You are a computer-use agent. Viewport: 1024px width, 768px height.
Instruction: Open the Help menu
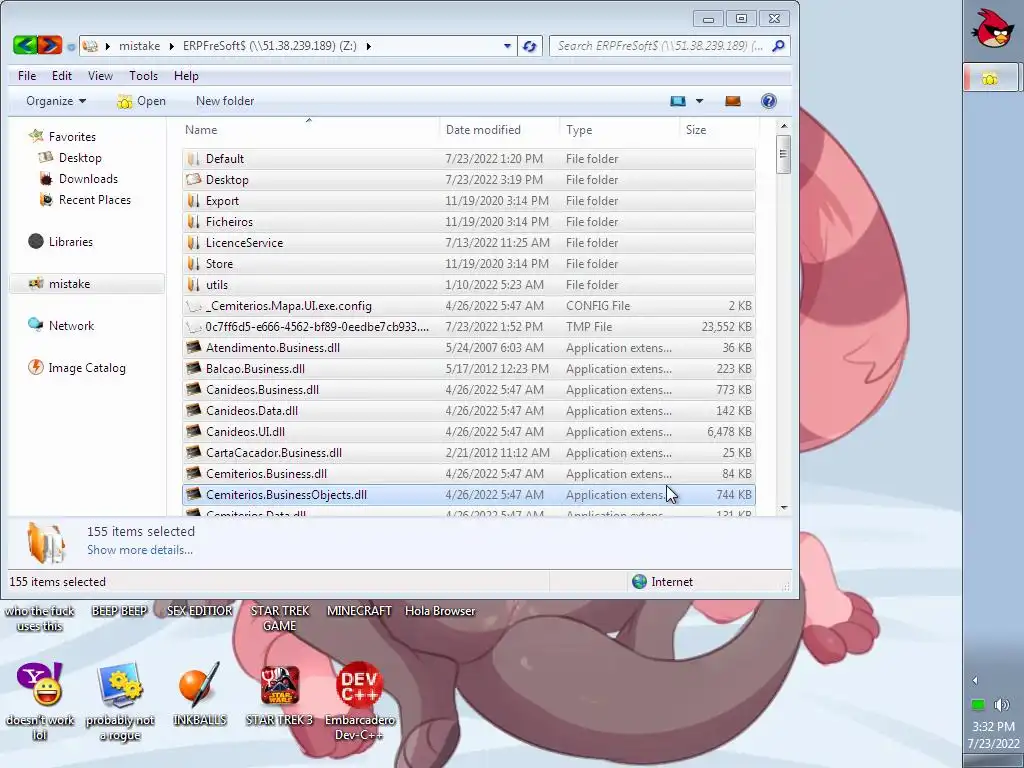click(x=186, y=76)
